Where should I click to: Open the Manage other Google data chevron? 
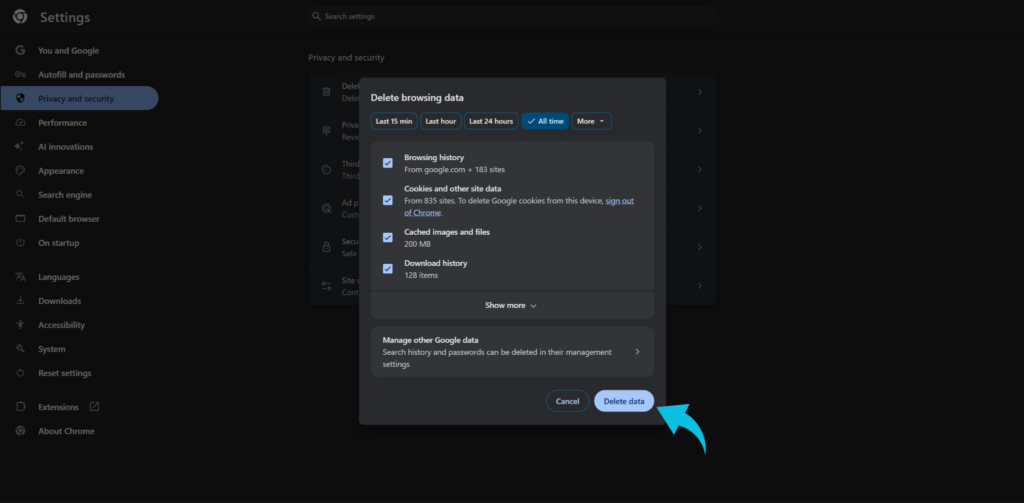pyautogui.click(x=637, y=351)
